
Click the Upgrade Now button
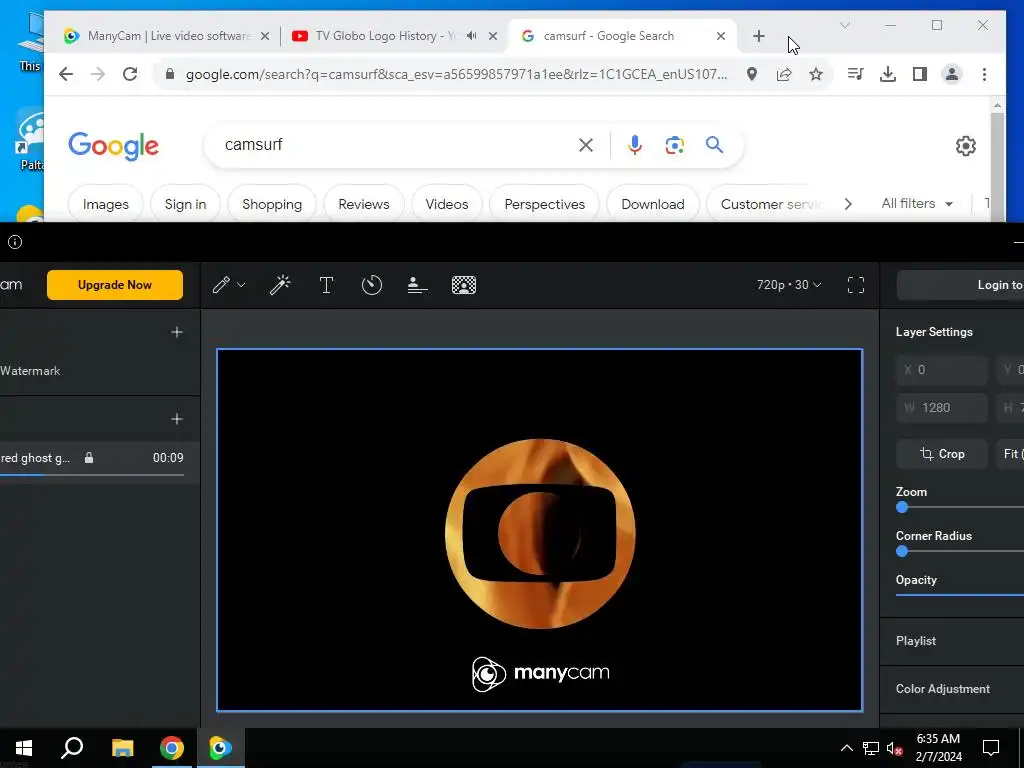[x=115, y=285]
